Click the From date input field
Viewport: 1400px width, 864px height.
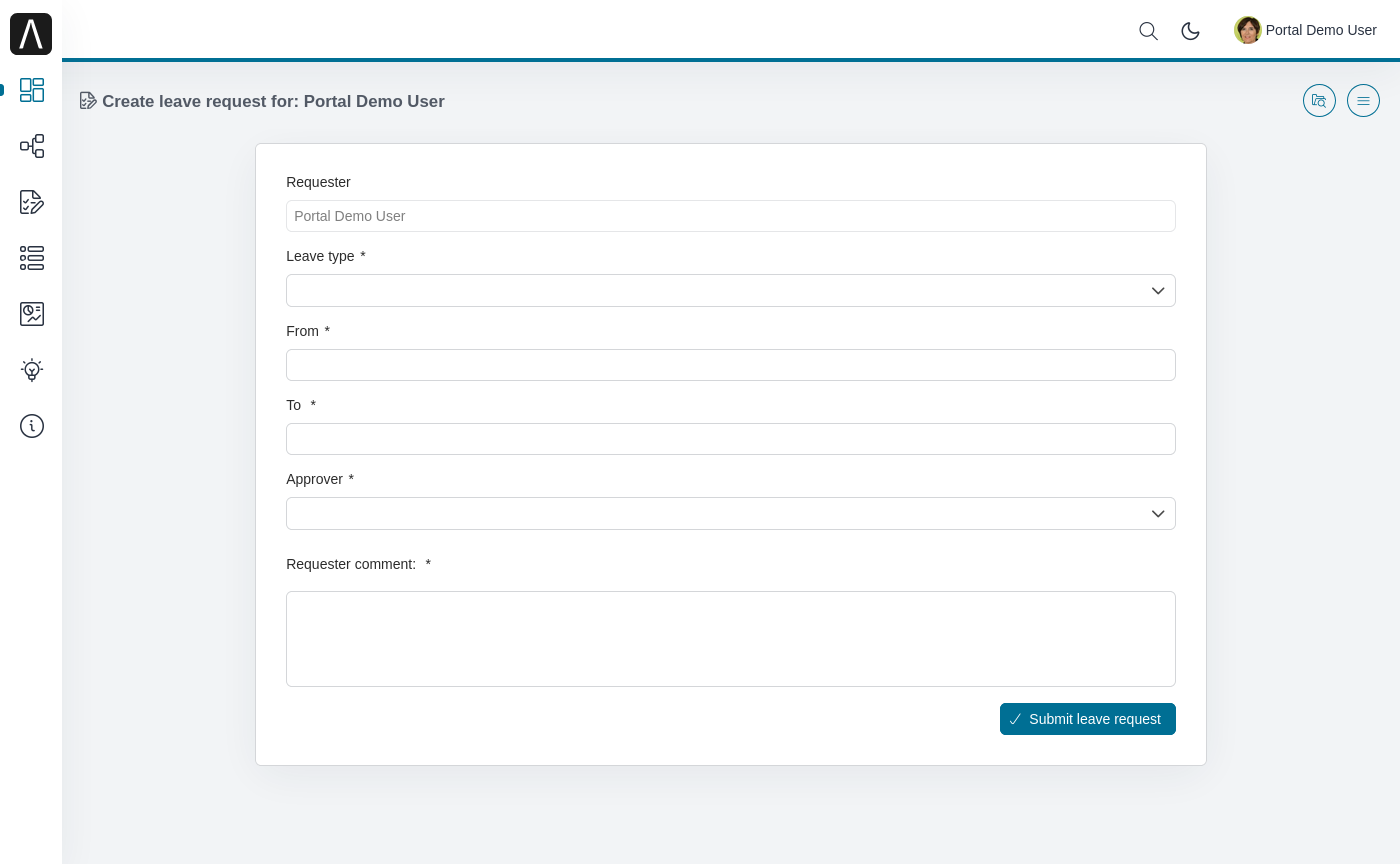pos(730,365)
